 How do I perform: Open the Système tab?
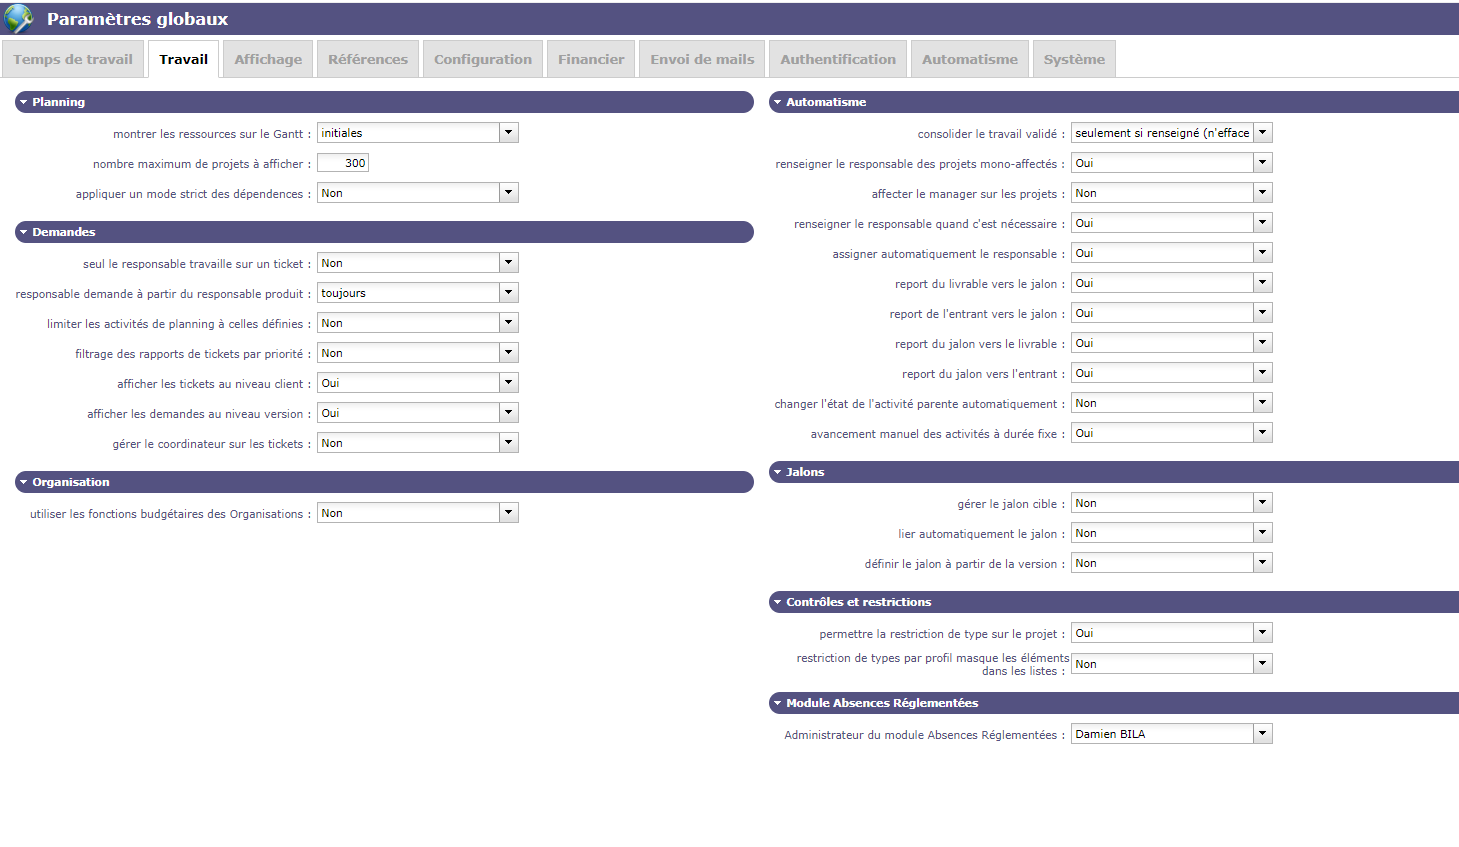(x=1074, y=59)
